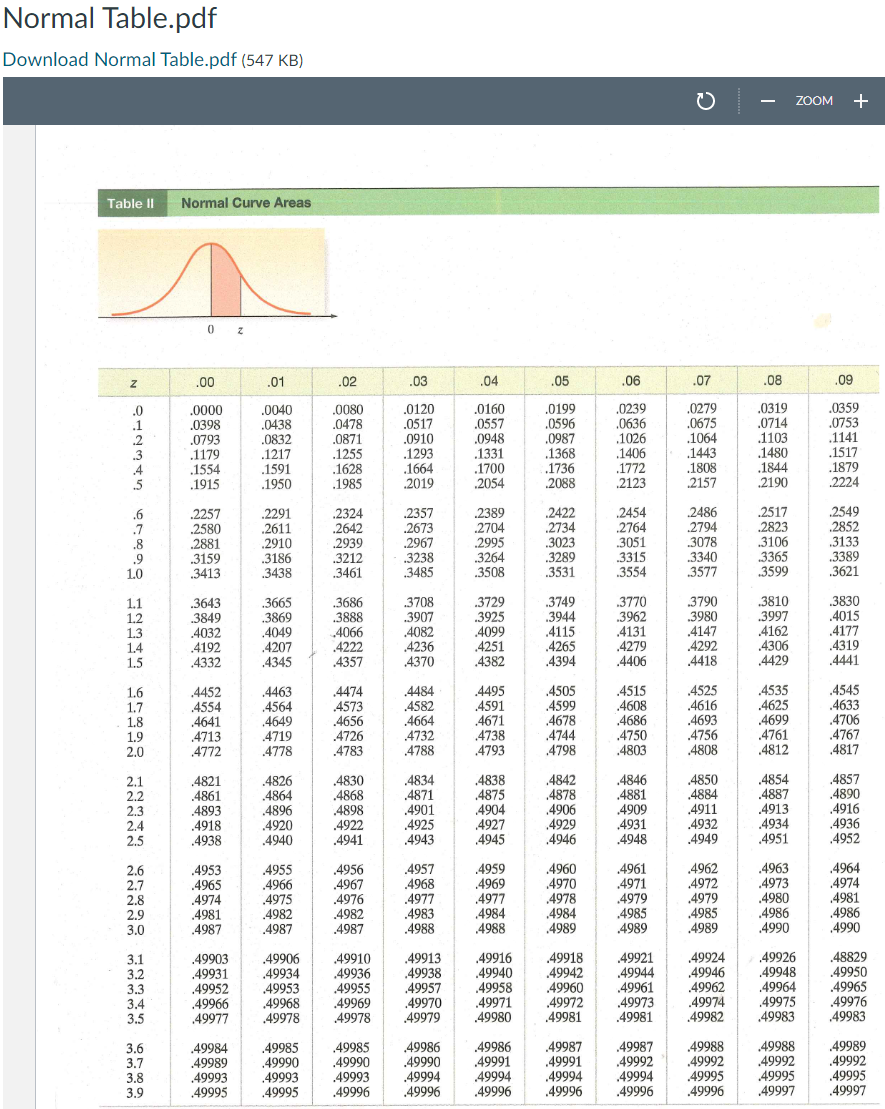Select the value .4236 in row 1.4
The image size is (885, 1109).
[x=419, y=647]
